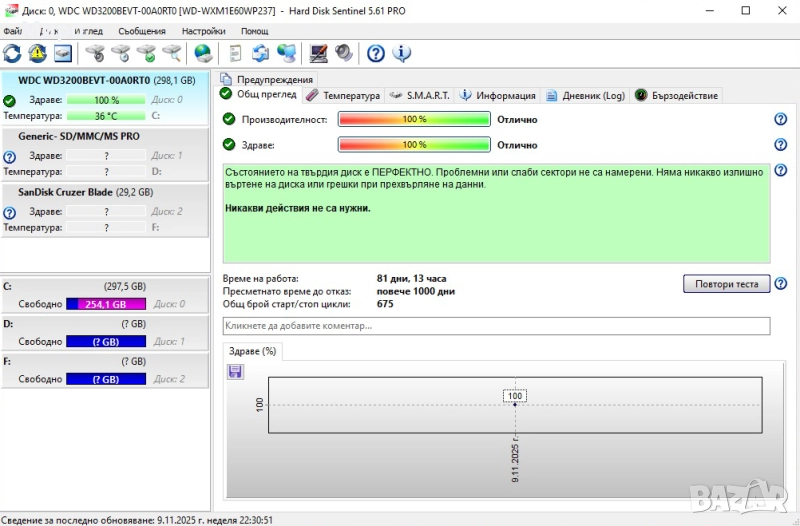Open the About info icon in toolbar
Screen dimensions: 800x526
pos(402,53)
